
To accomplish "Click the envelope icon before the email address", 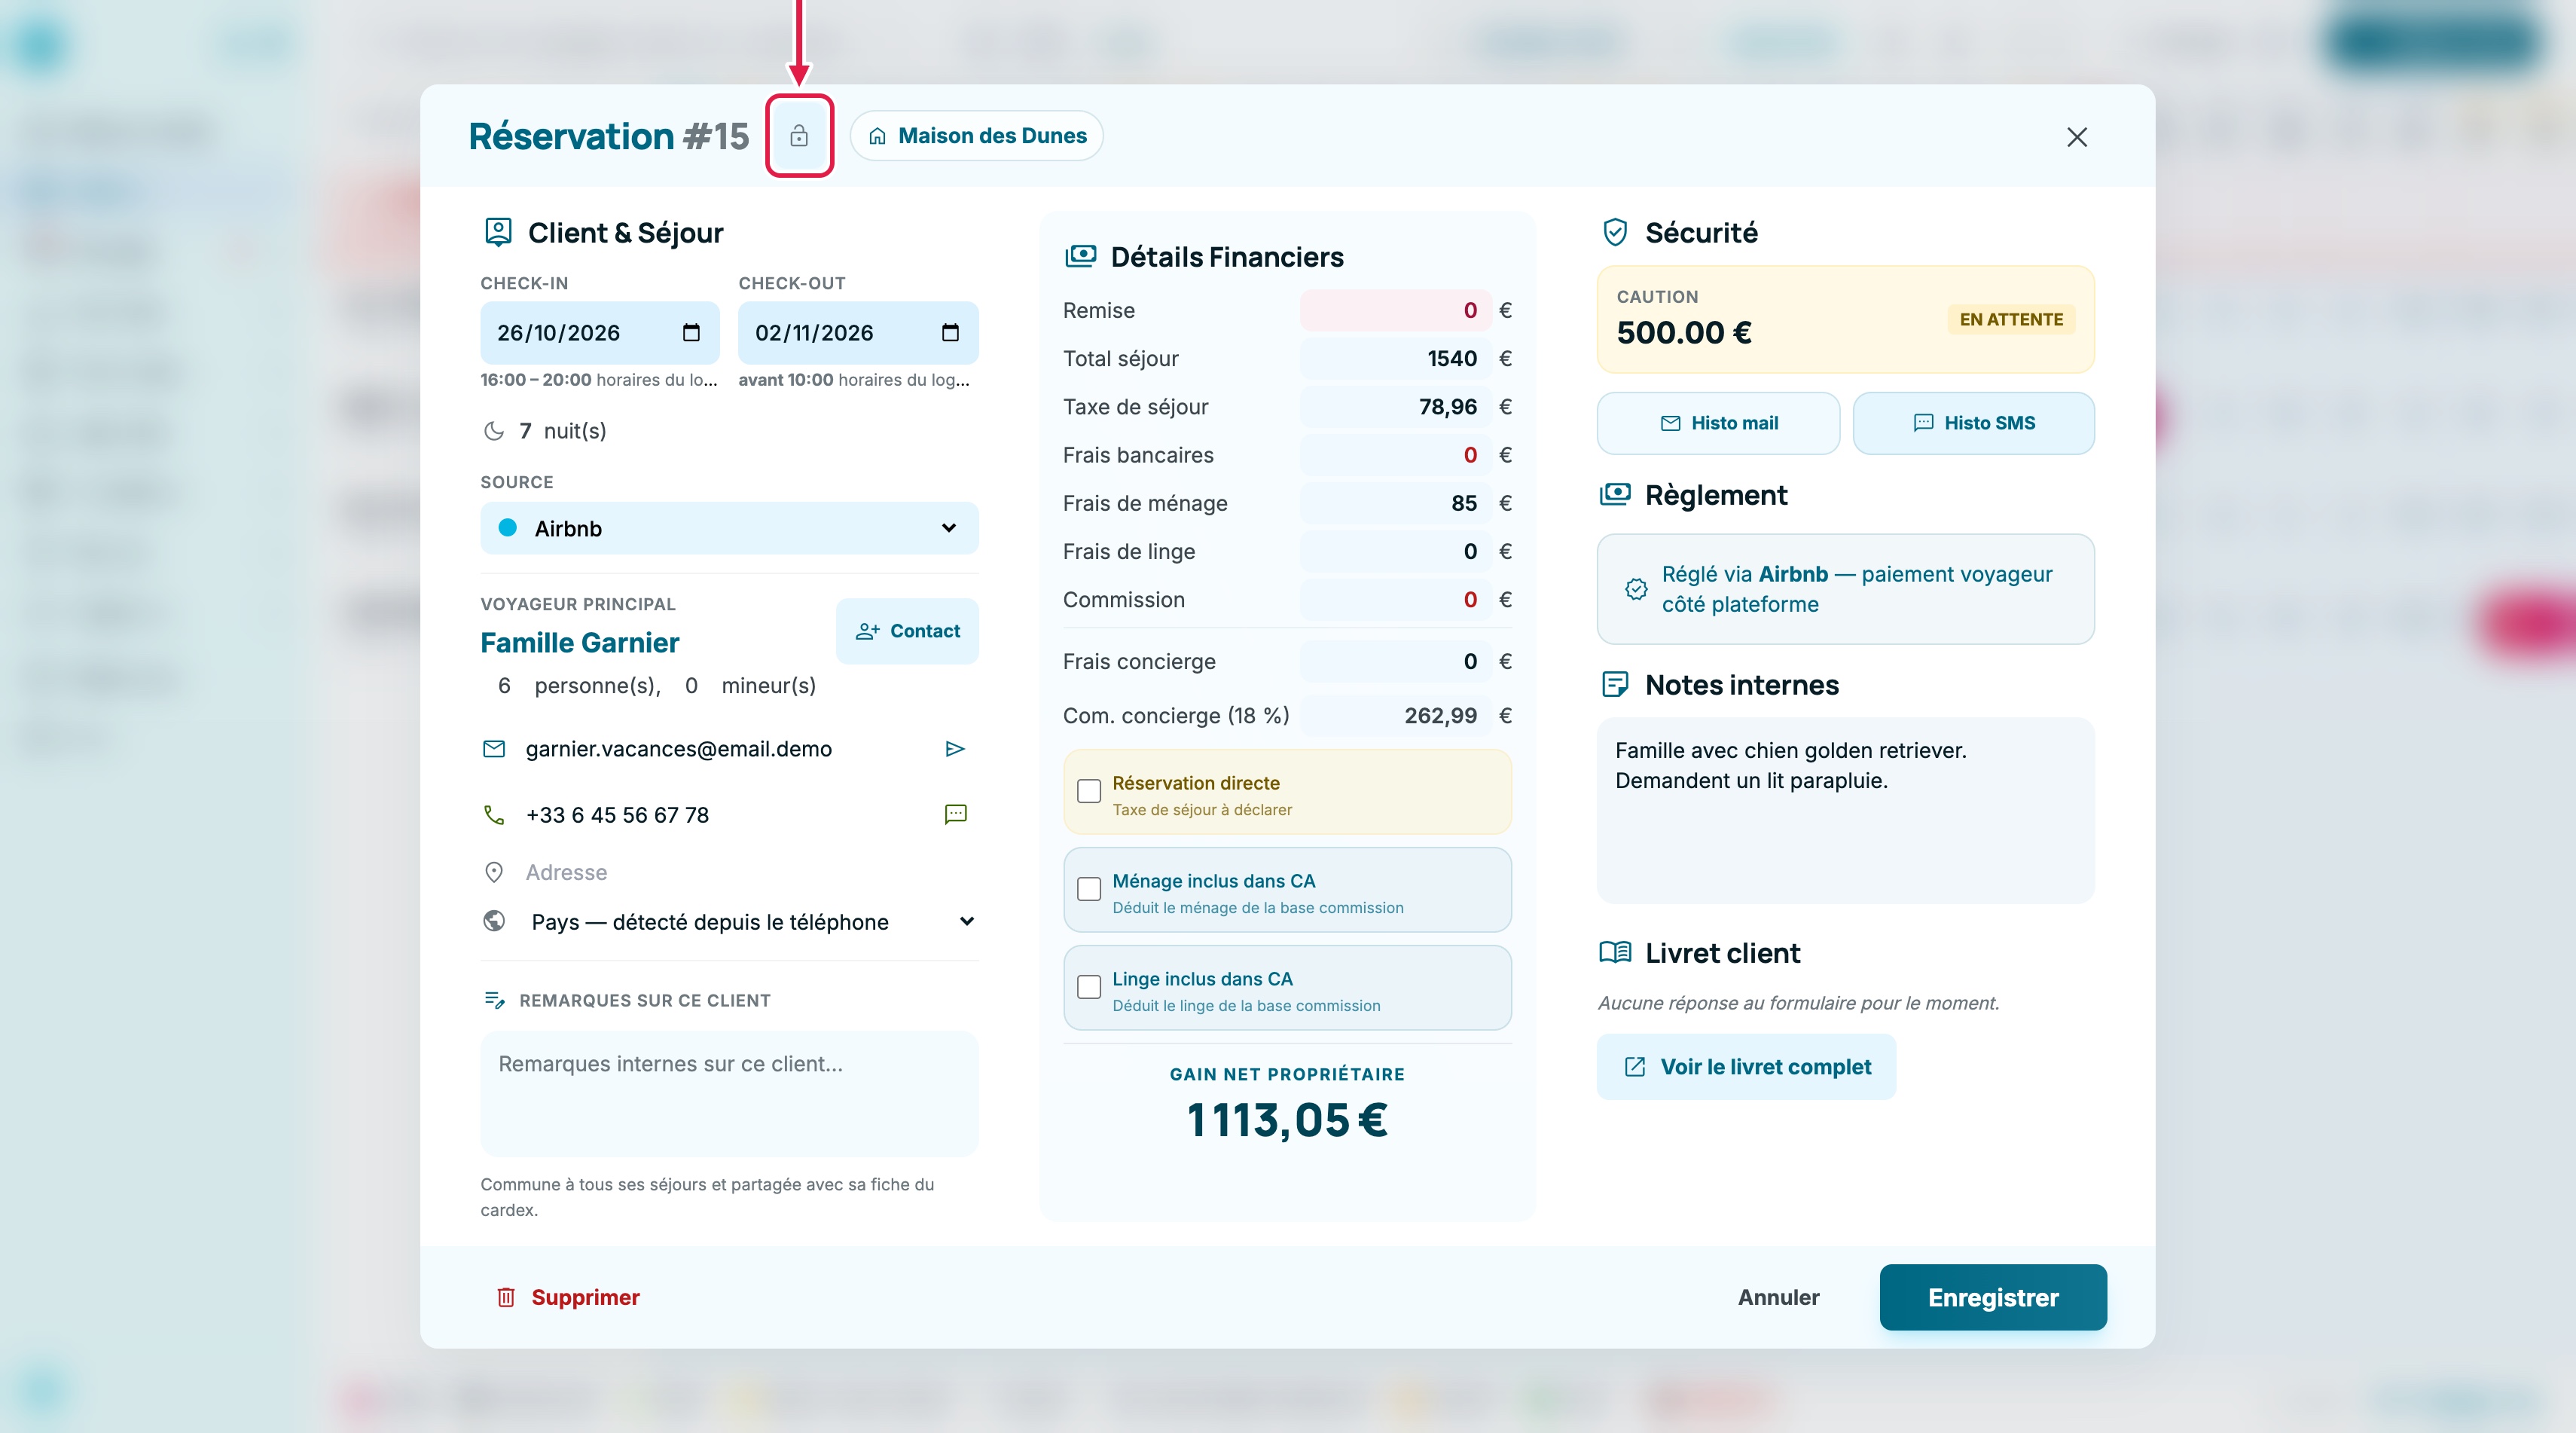I will pyautogui.click(x=494, y=749).
